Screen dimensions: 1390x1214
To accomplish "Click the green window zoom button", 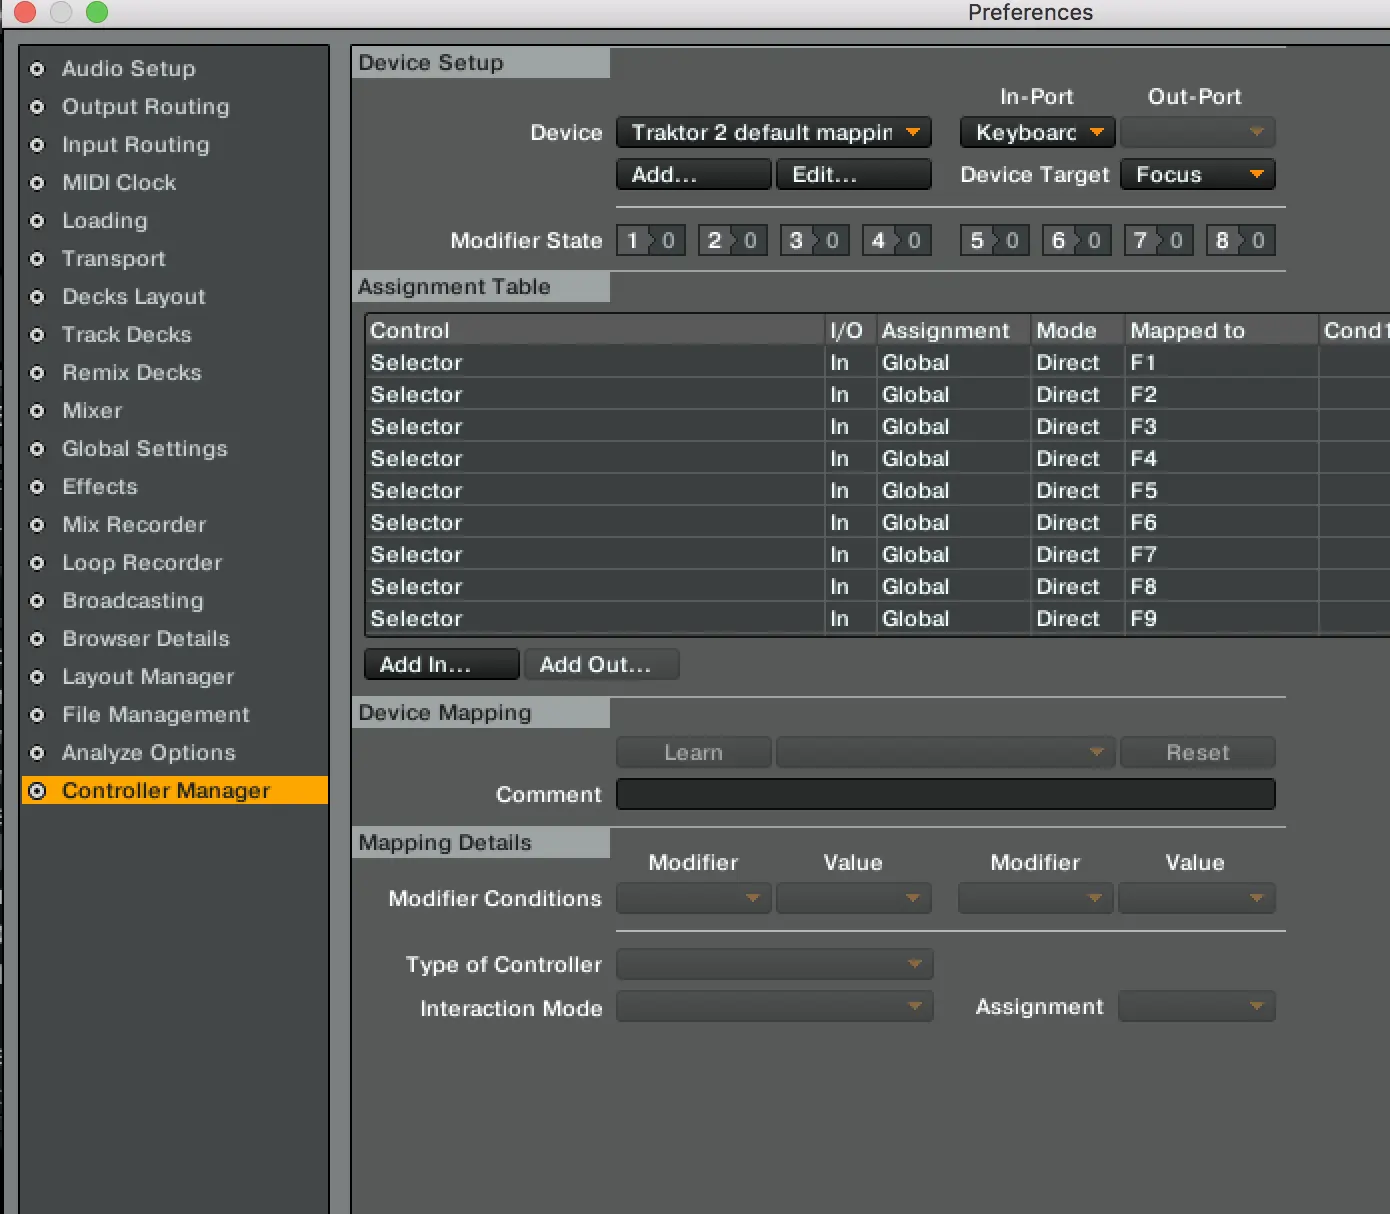I will coord(97,12).
